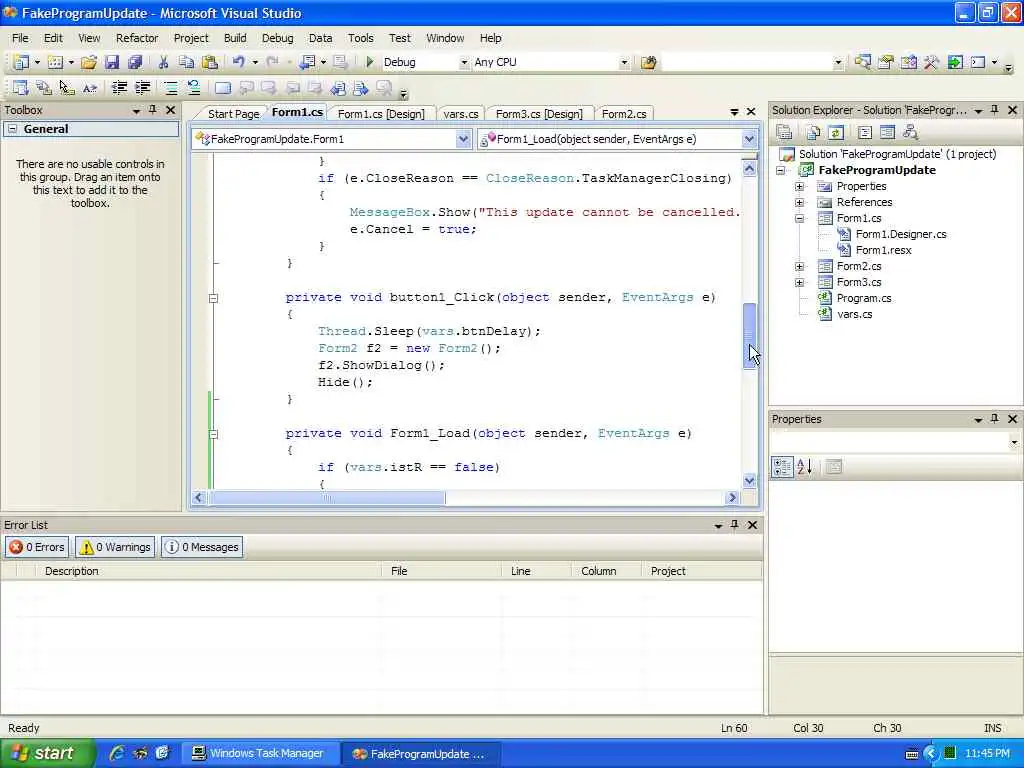This screenshot has width=1024, height=768.
Task: Open the Debug configuration dropdown
Action: click(x=464, y=62)
